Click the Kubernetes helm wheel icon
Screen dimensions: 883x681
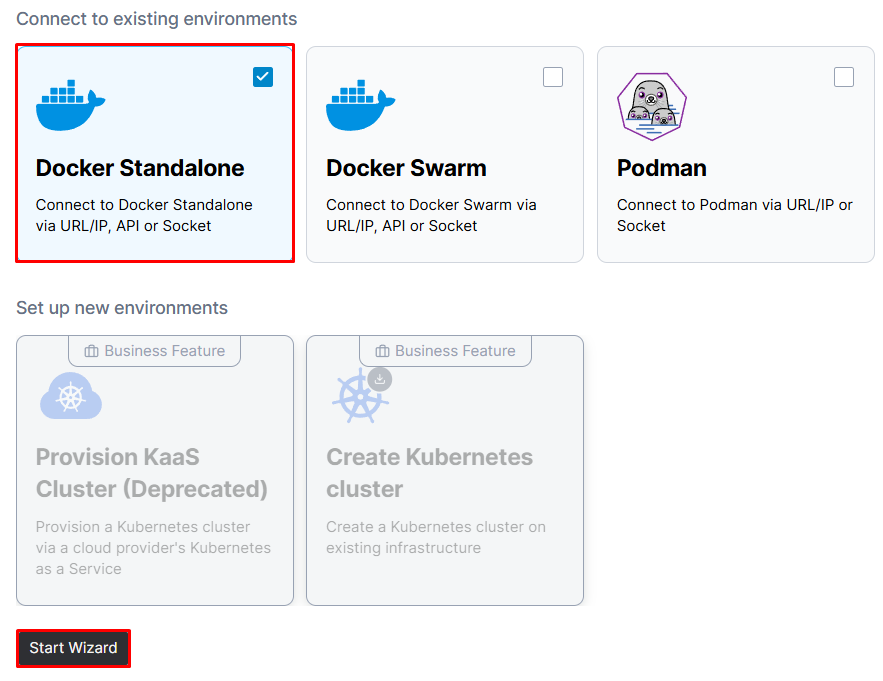(359, 397)
